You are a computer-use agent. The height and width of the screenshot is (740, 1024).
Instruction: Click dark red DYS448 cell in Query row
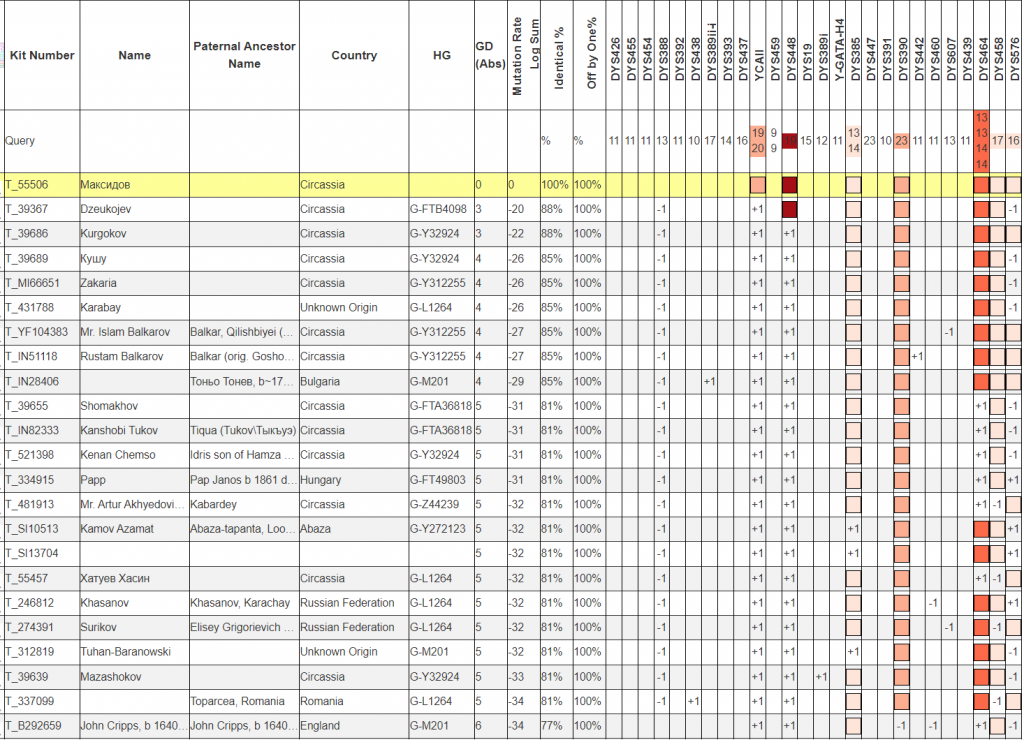pos(790,141)
